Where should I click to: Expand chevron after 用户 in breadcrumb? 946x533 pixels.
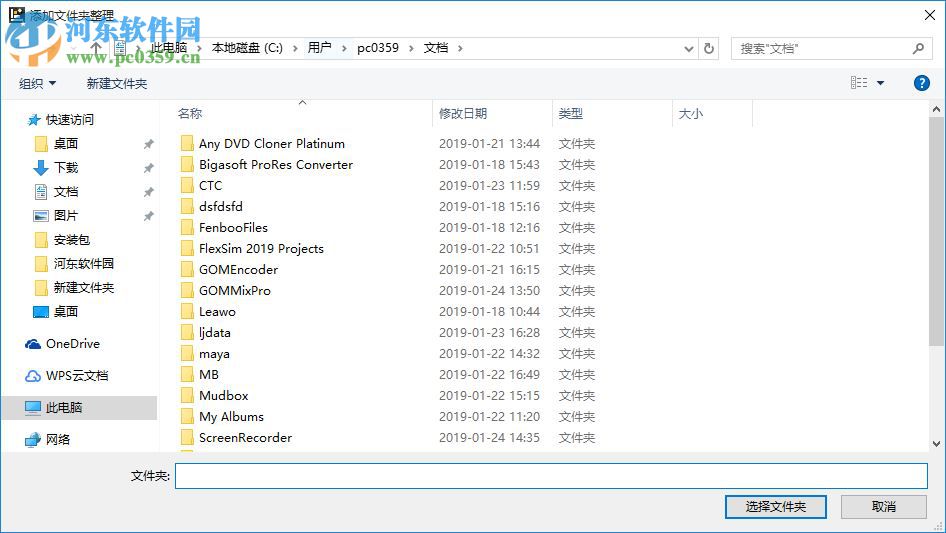coord(344,48)
